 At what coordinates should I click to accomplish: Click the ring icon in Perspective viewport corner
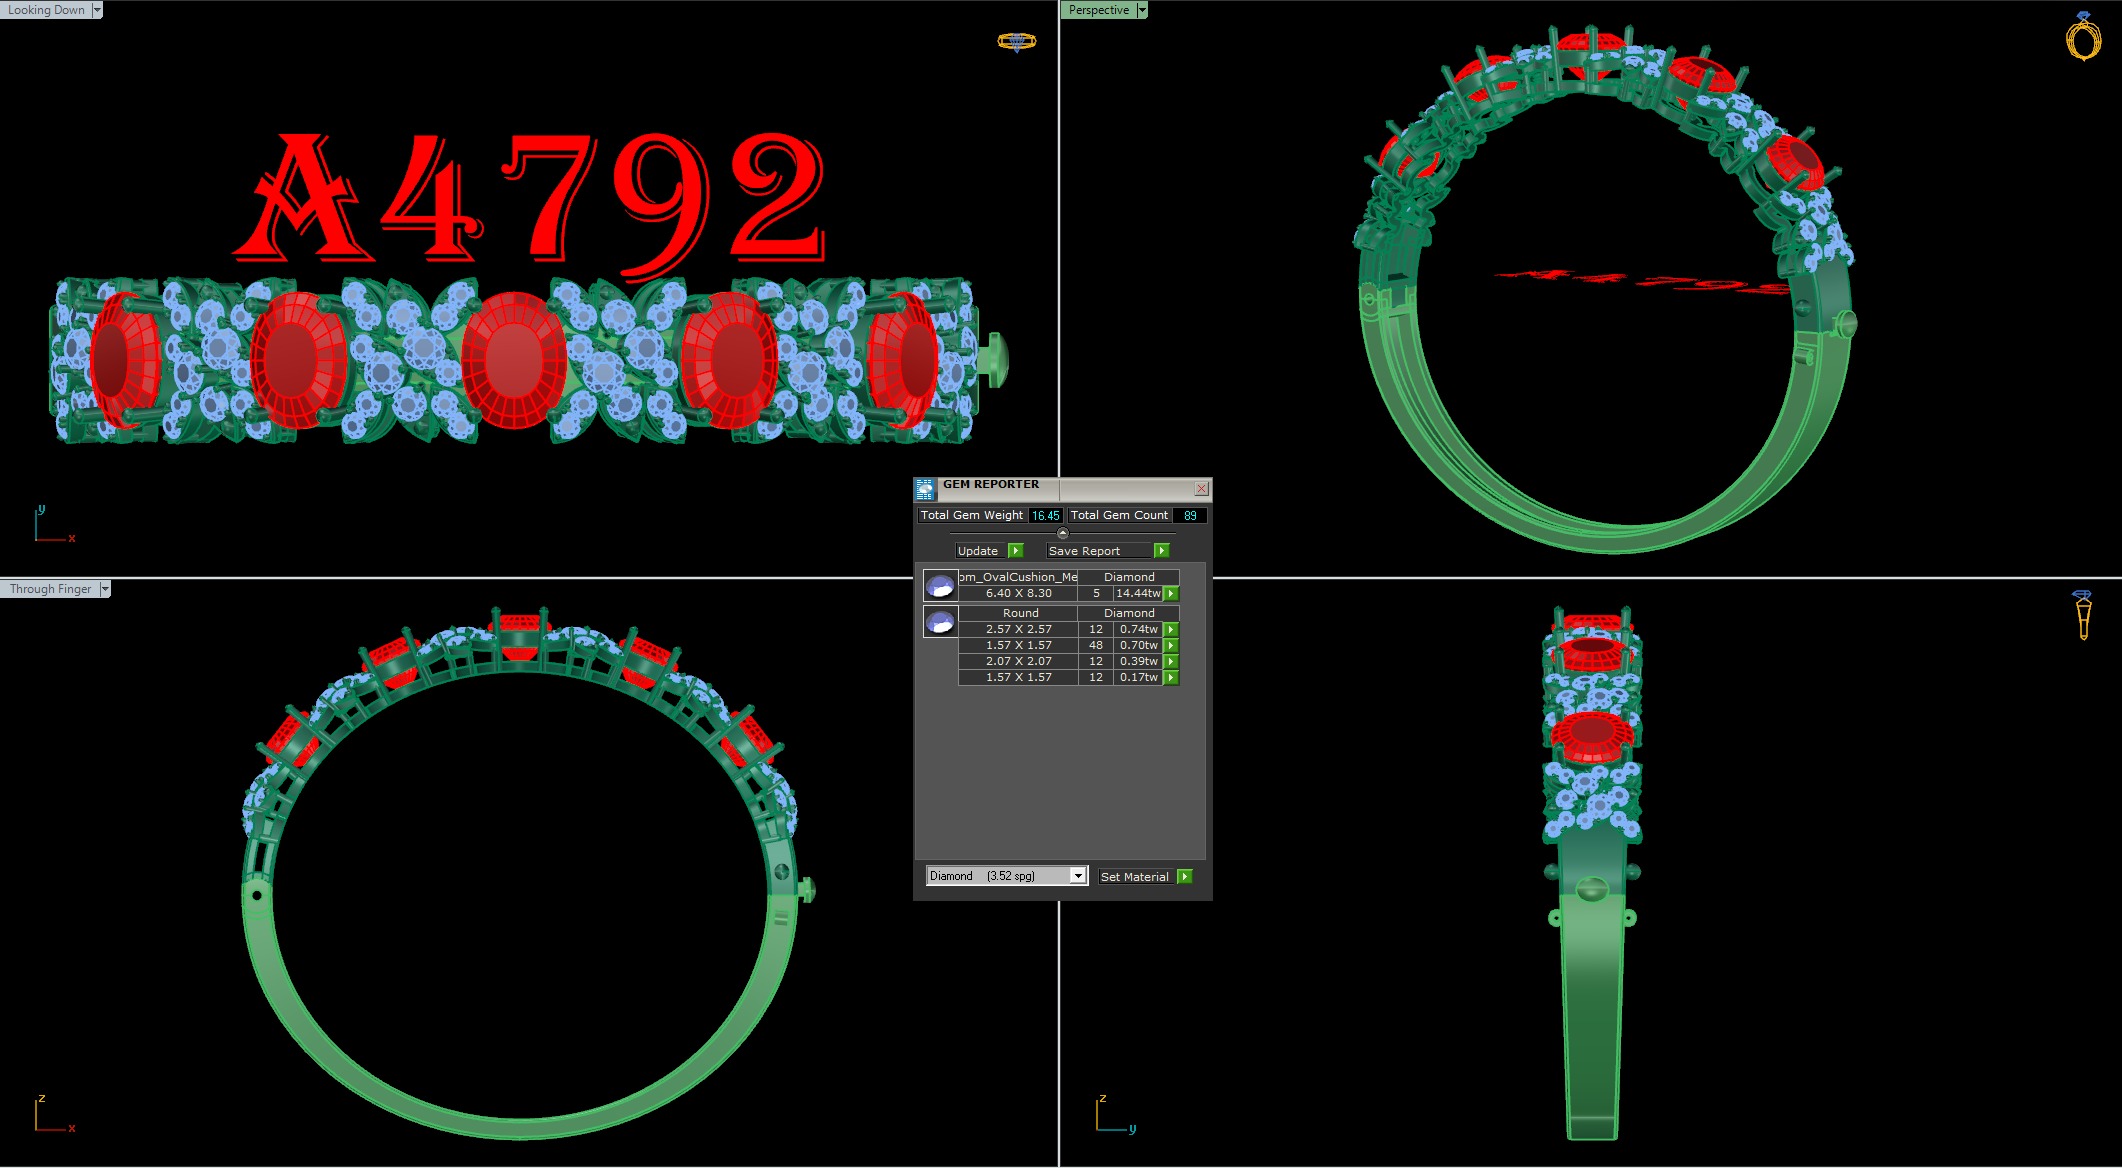click(2083, 37)
